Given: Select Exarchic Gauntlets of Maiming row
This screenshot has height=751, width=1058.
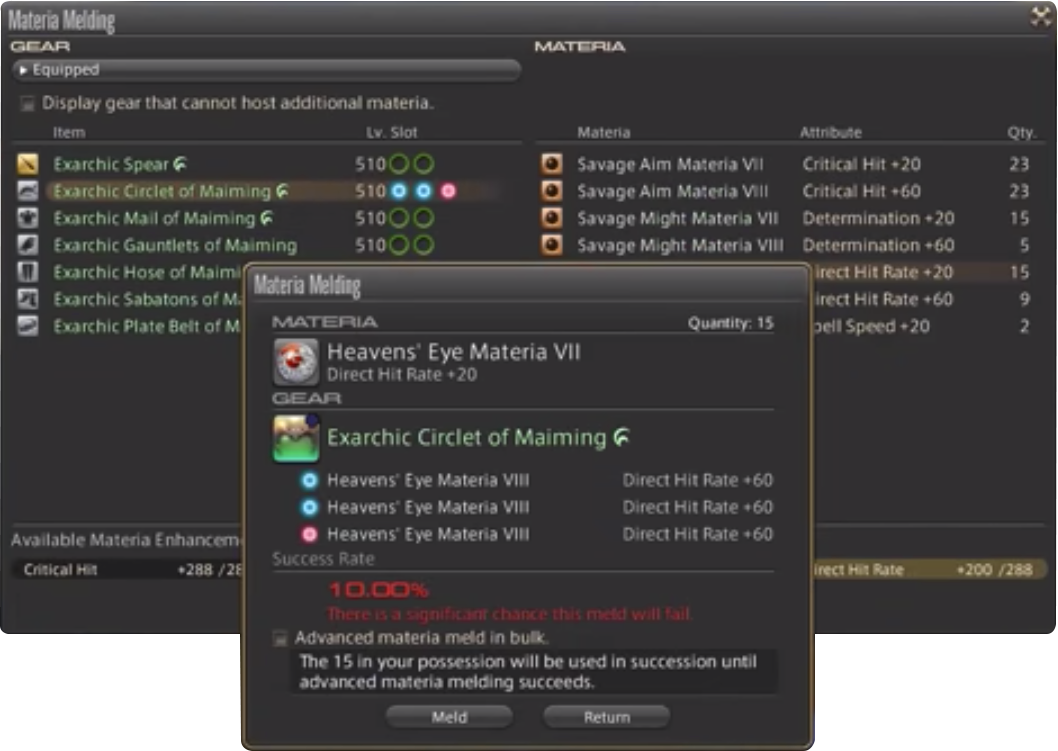Looking at the screenshot, I should point(267,245).
